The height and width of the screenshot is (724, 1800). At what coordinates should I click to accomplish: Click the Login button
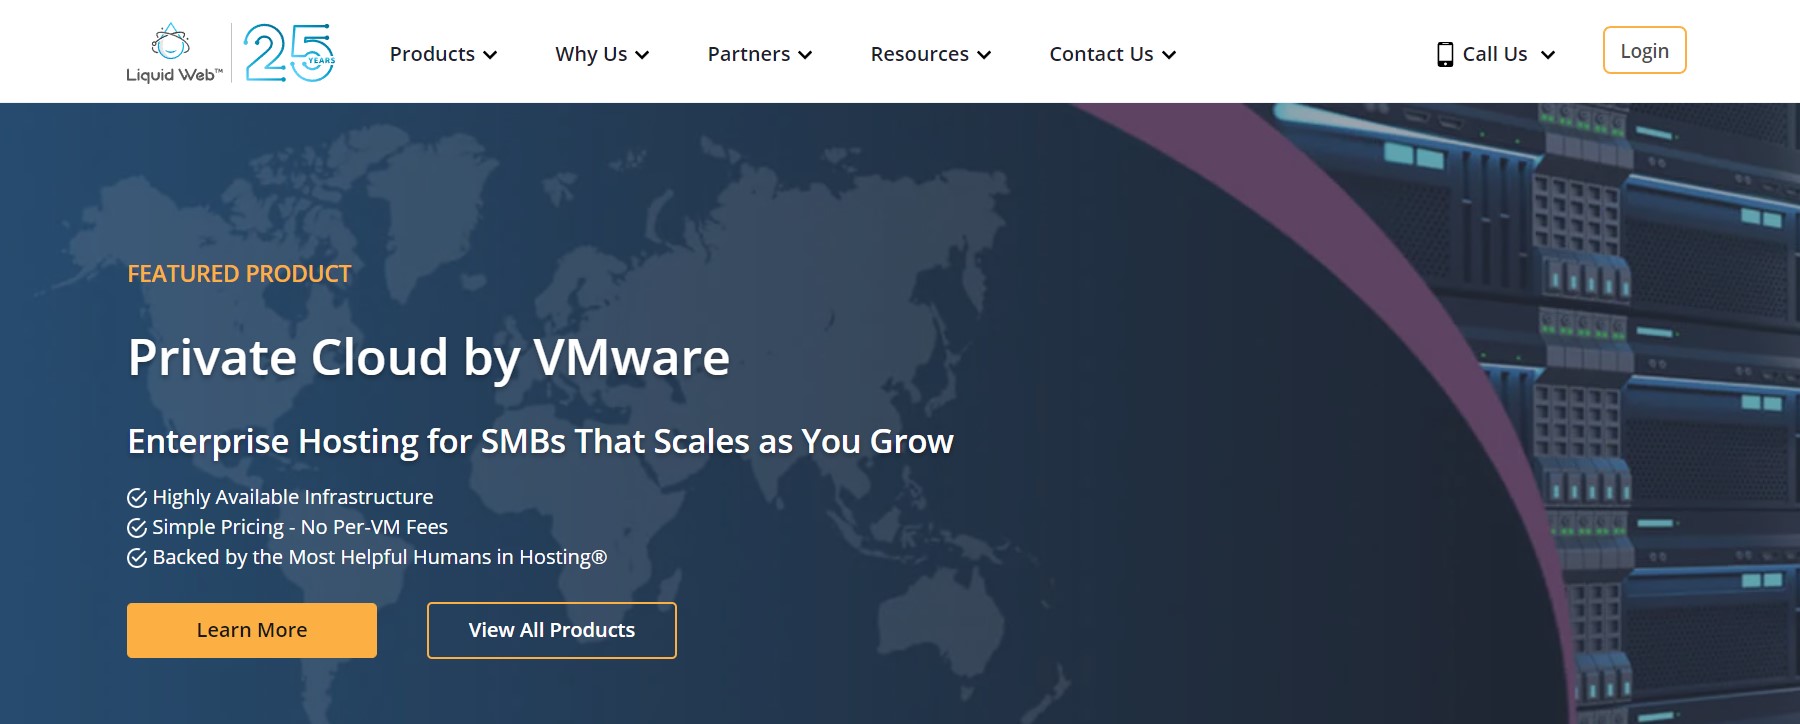(1645, 50)
